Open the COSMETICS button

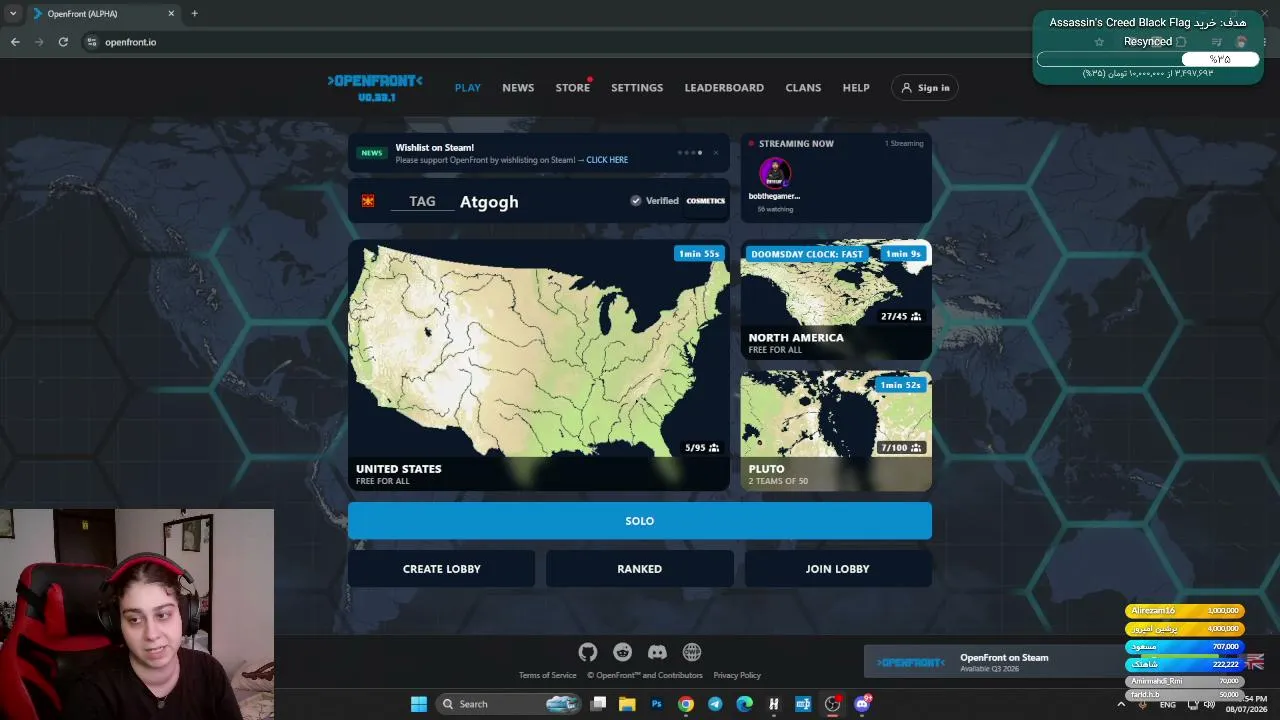coord(706,201)
